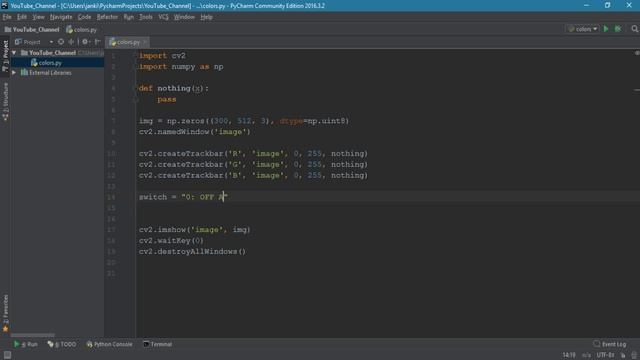Open the TODO tool window
The height and width of the screenshot is (360, 640).
pyautogui.click(x=62, y=344)
